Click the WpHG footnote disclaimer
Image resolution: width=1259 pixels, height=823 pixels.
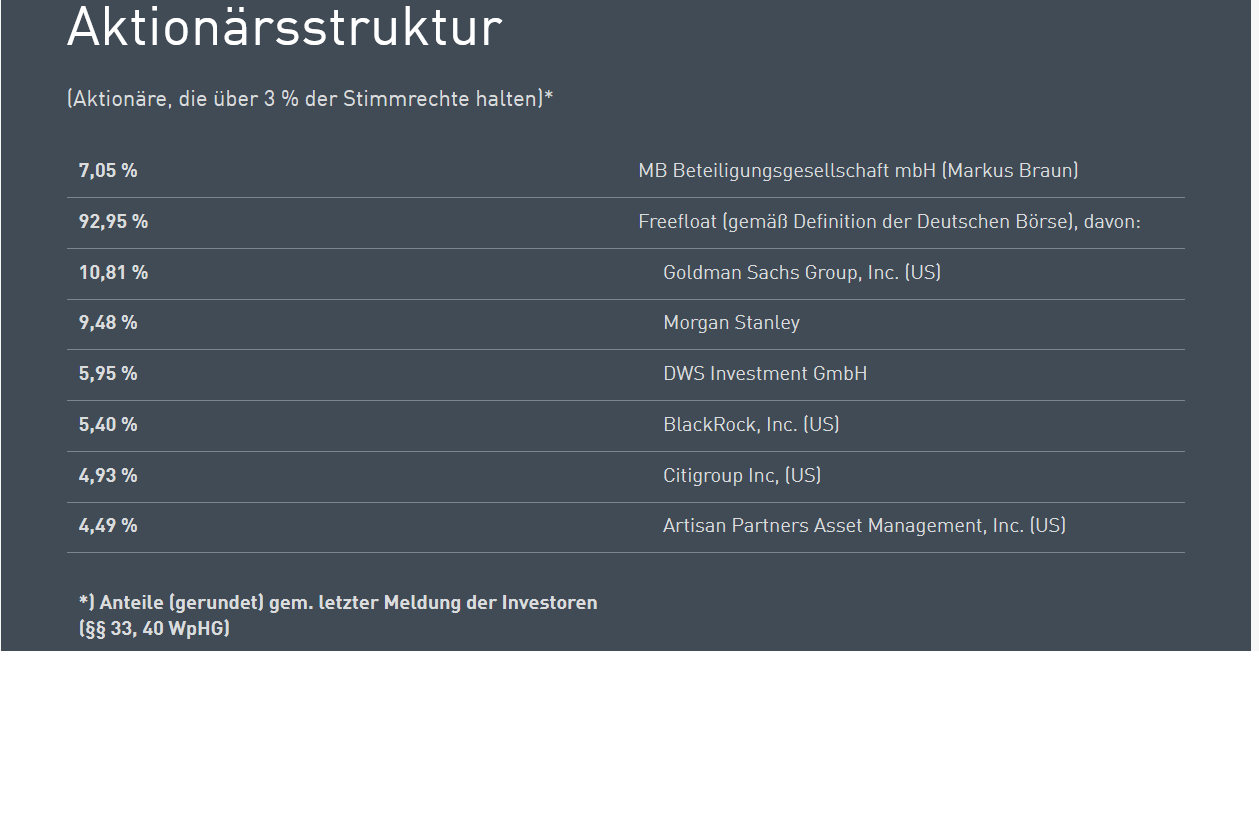pos(338,615)
